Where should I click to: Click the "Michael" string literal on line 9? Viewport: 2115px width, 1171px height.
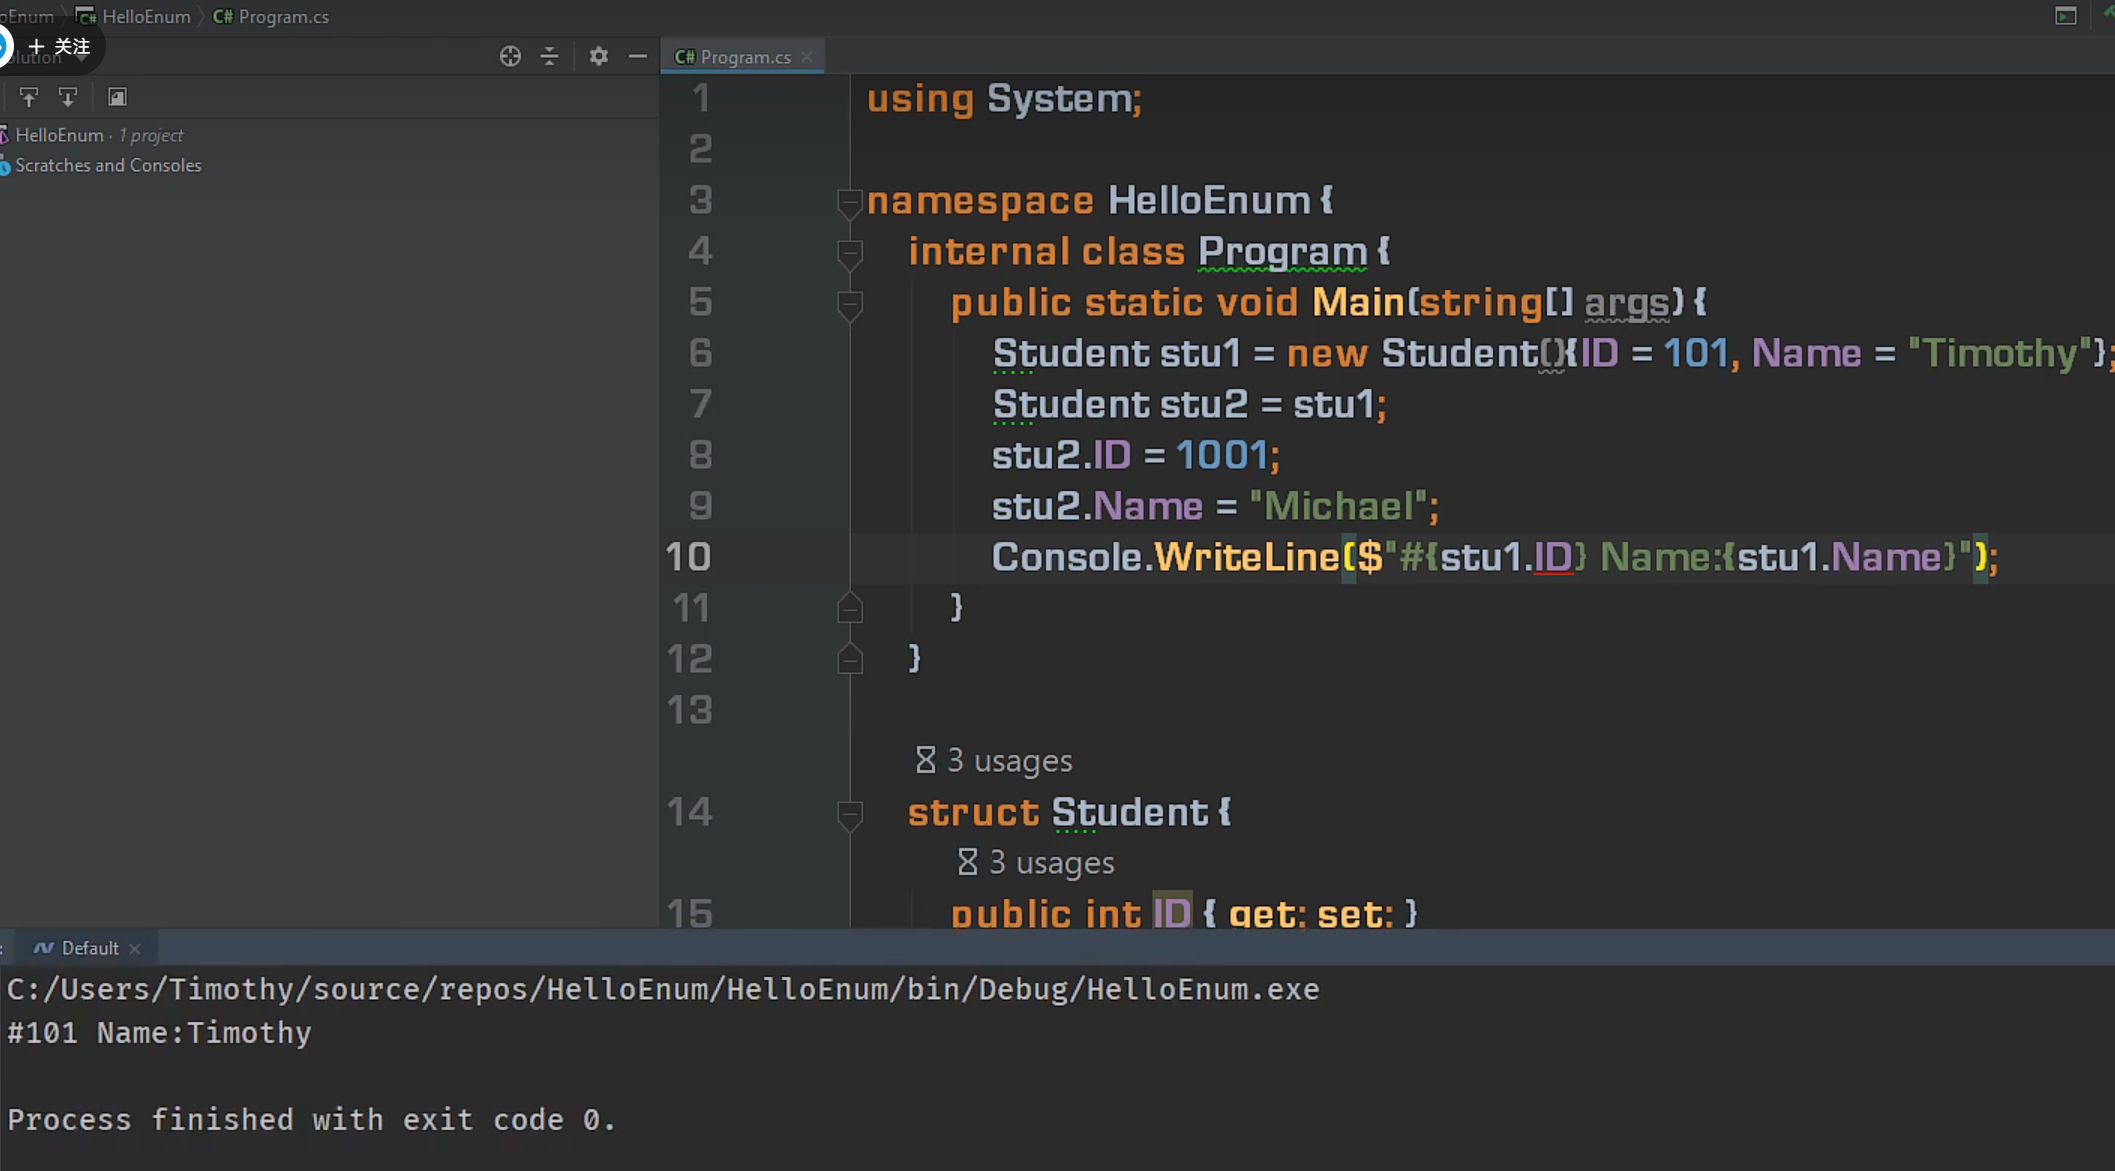click(1339, 506)
